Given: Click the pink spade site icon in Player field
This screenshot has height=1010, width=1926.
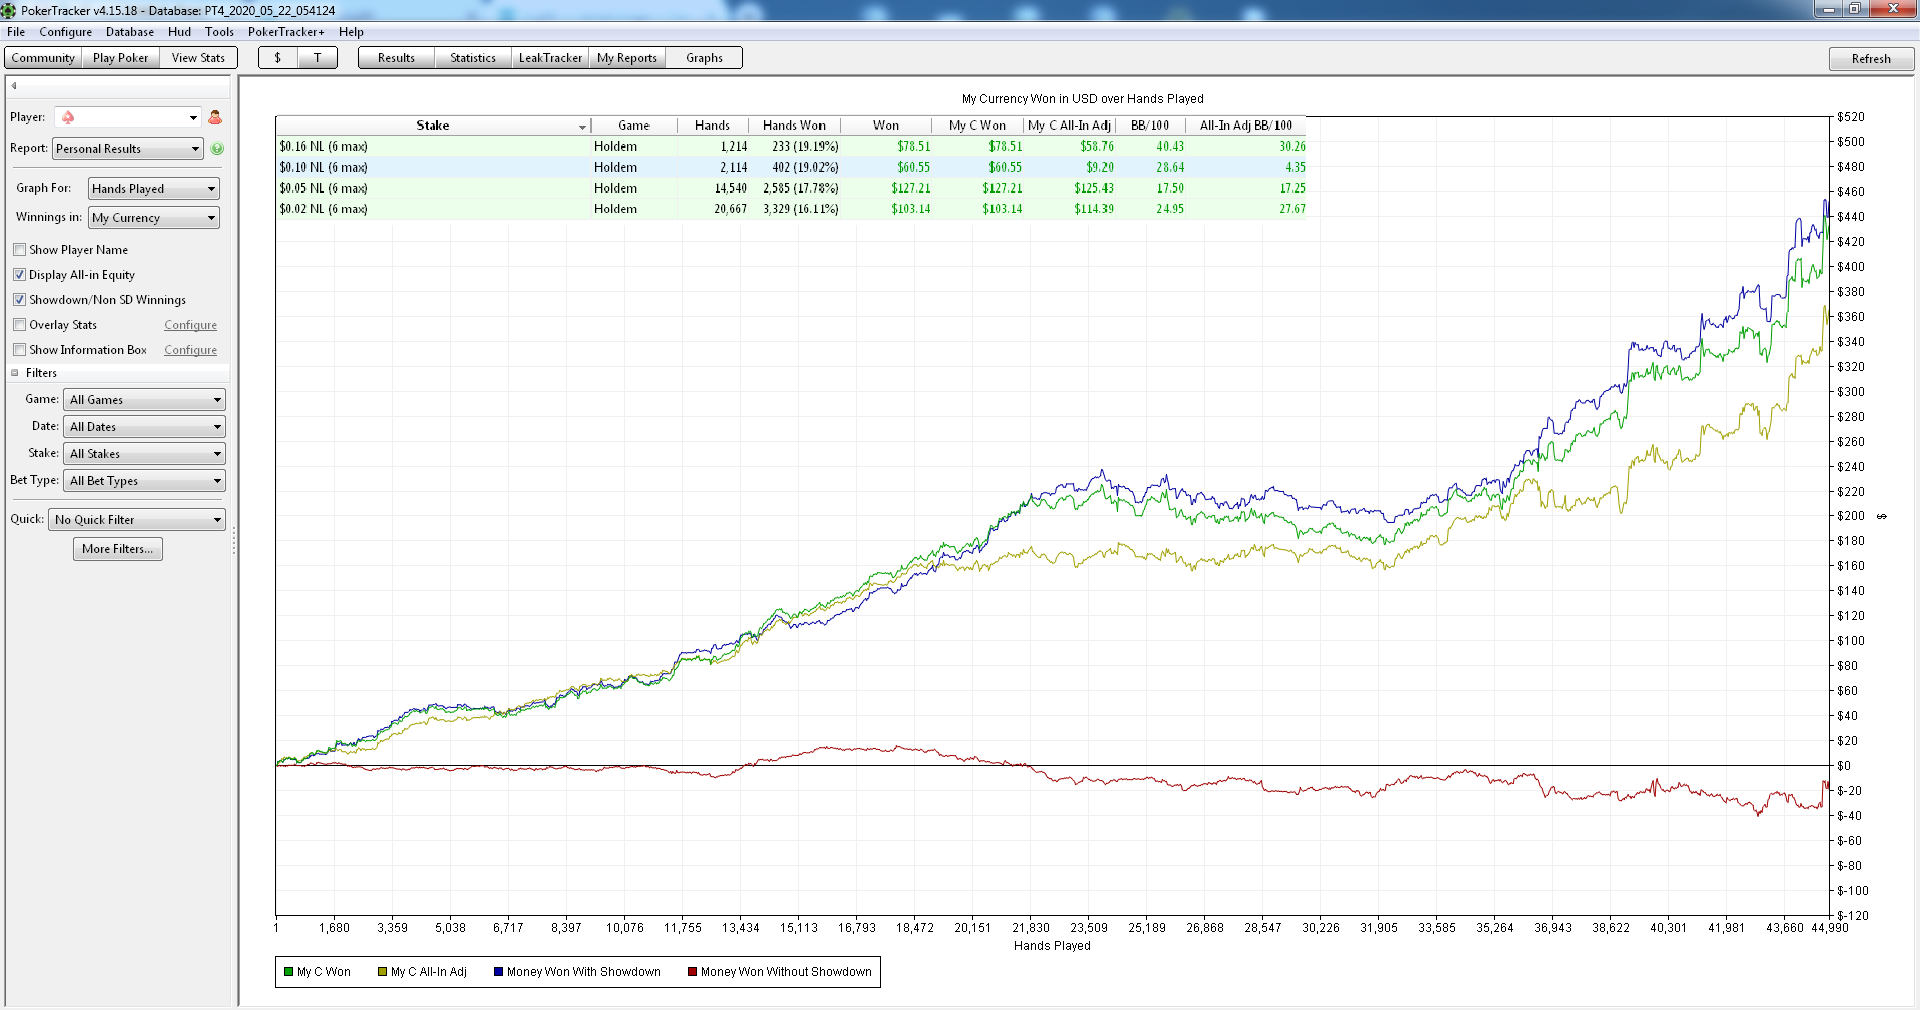Looking at the screenshot, I should 68,117.
